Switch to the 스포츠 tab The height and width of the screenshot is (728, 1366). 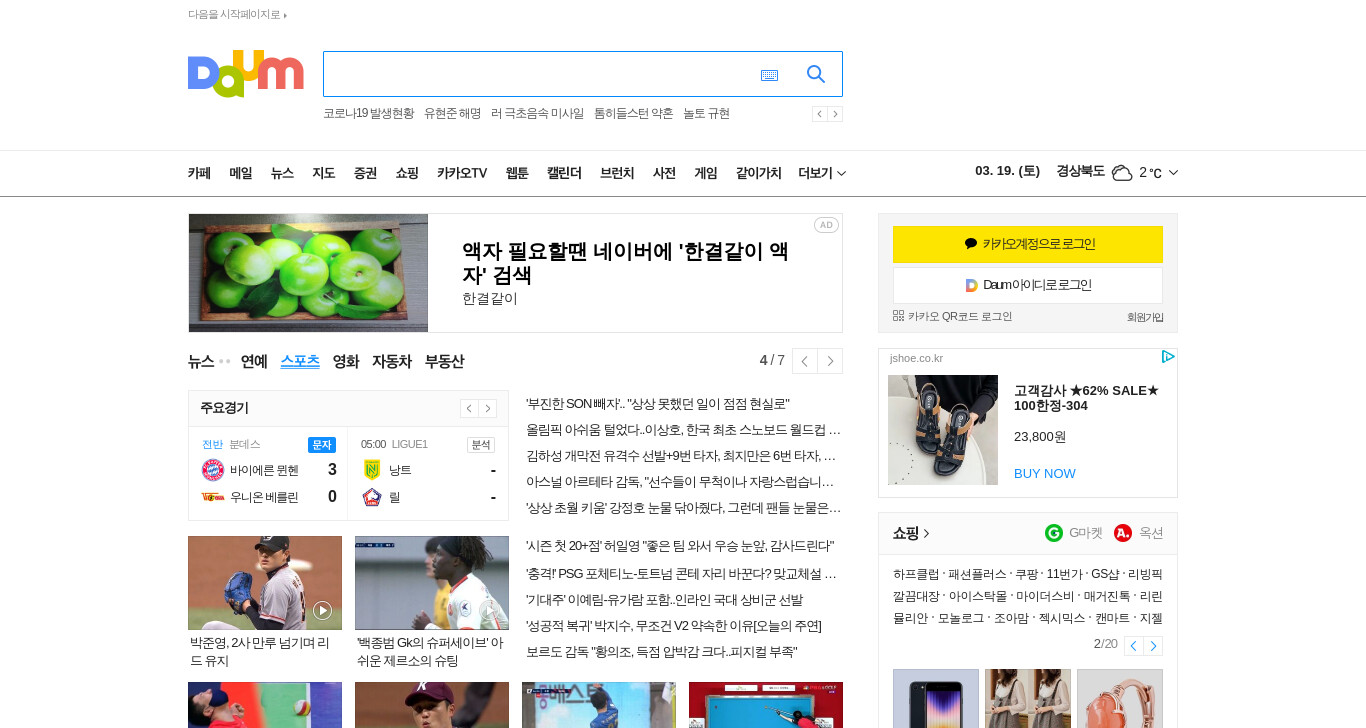coord(300,361)
